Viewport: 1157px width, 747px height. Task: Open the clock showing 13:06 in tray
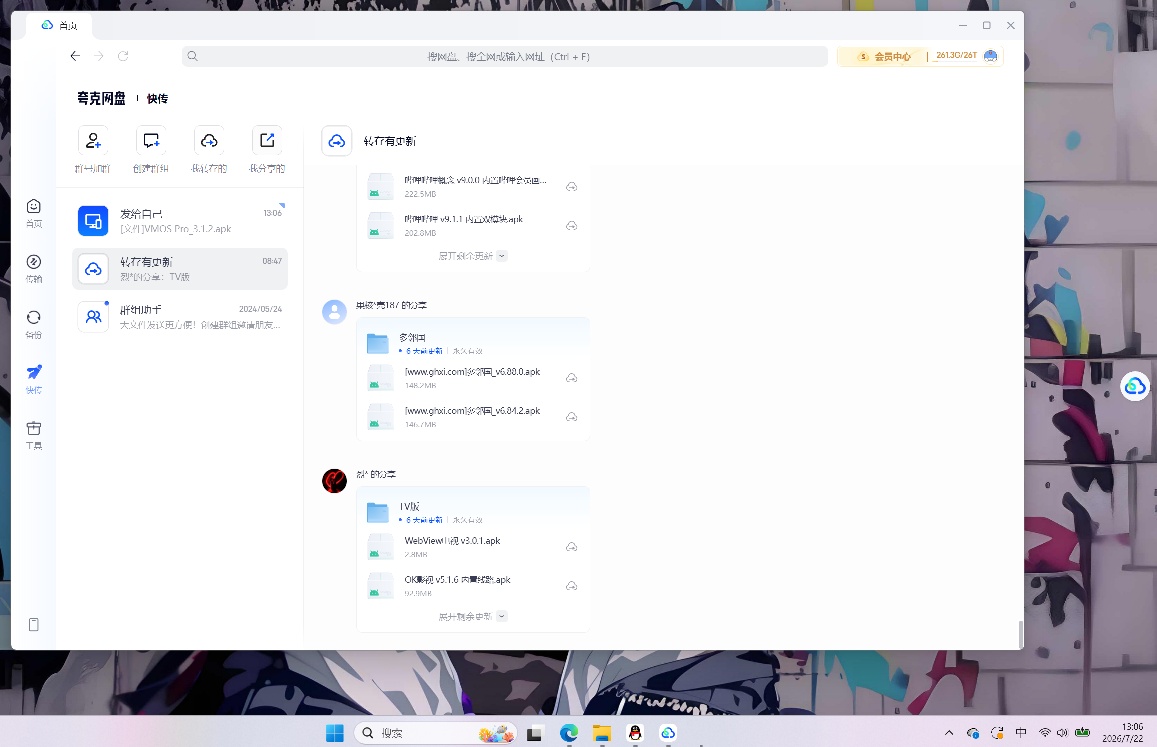[1123, 733]
